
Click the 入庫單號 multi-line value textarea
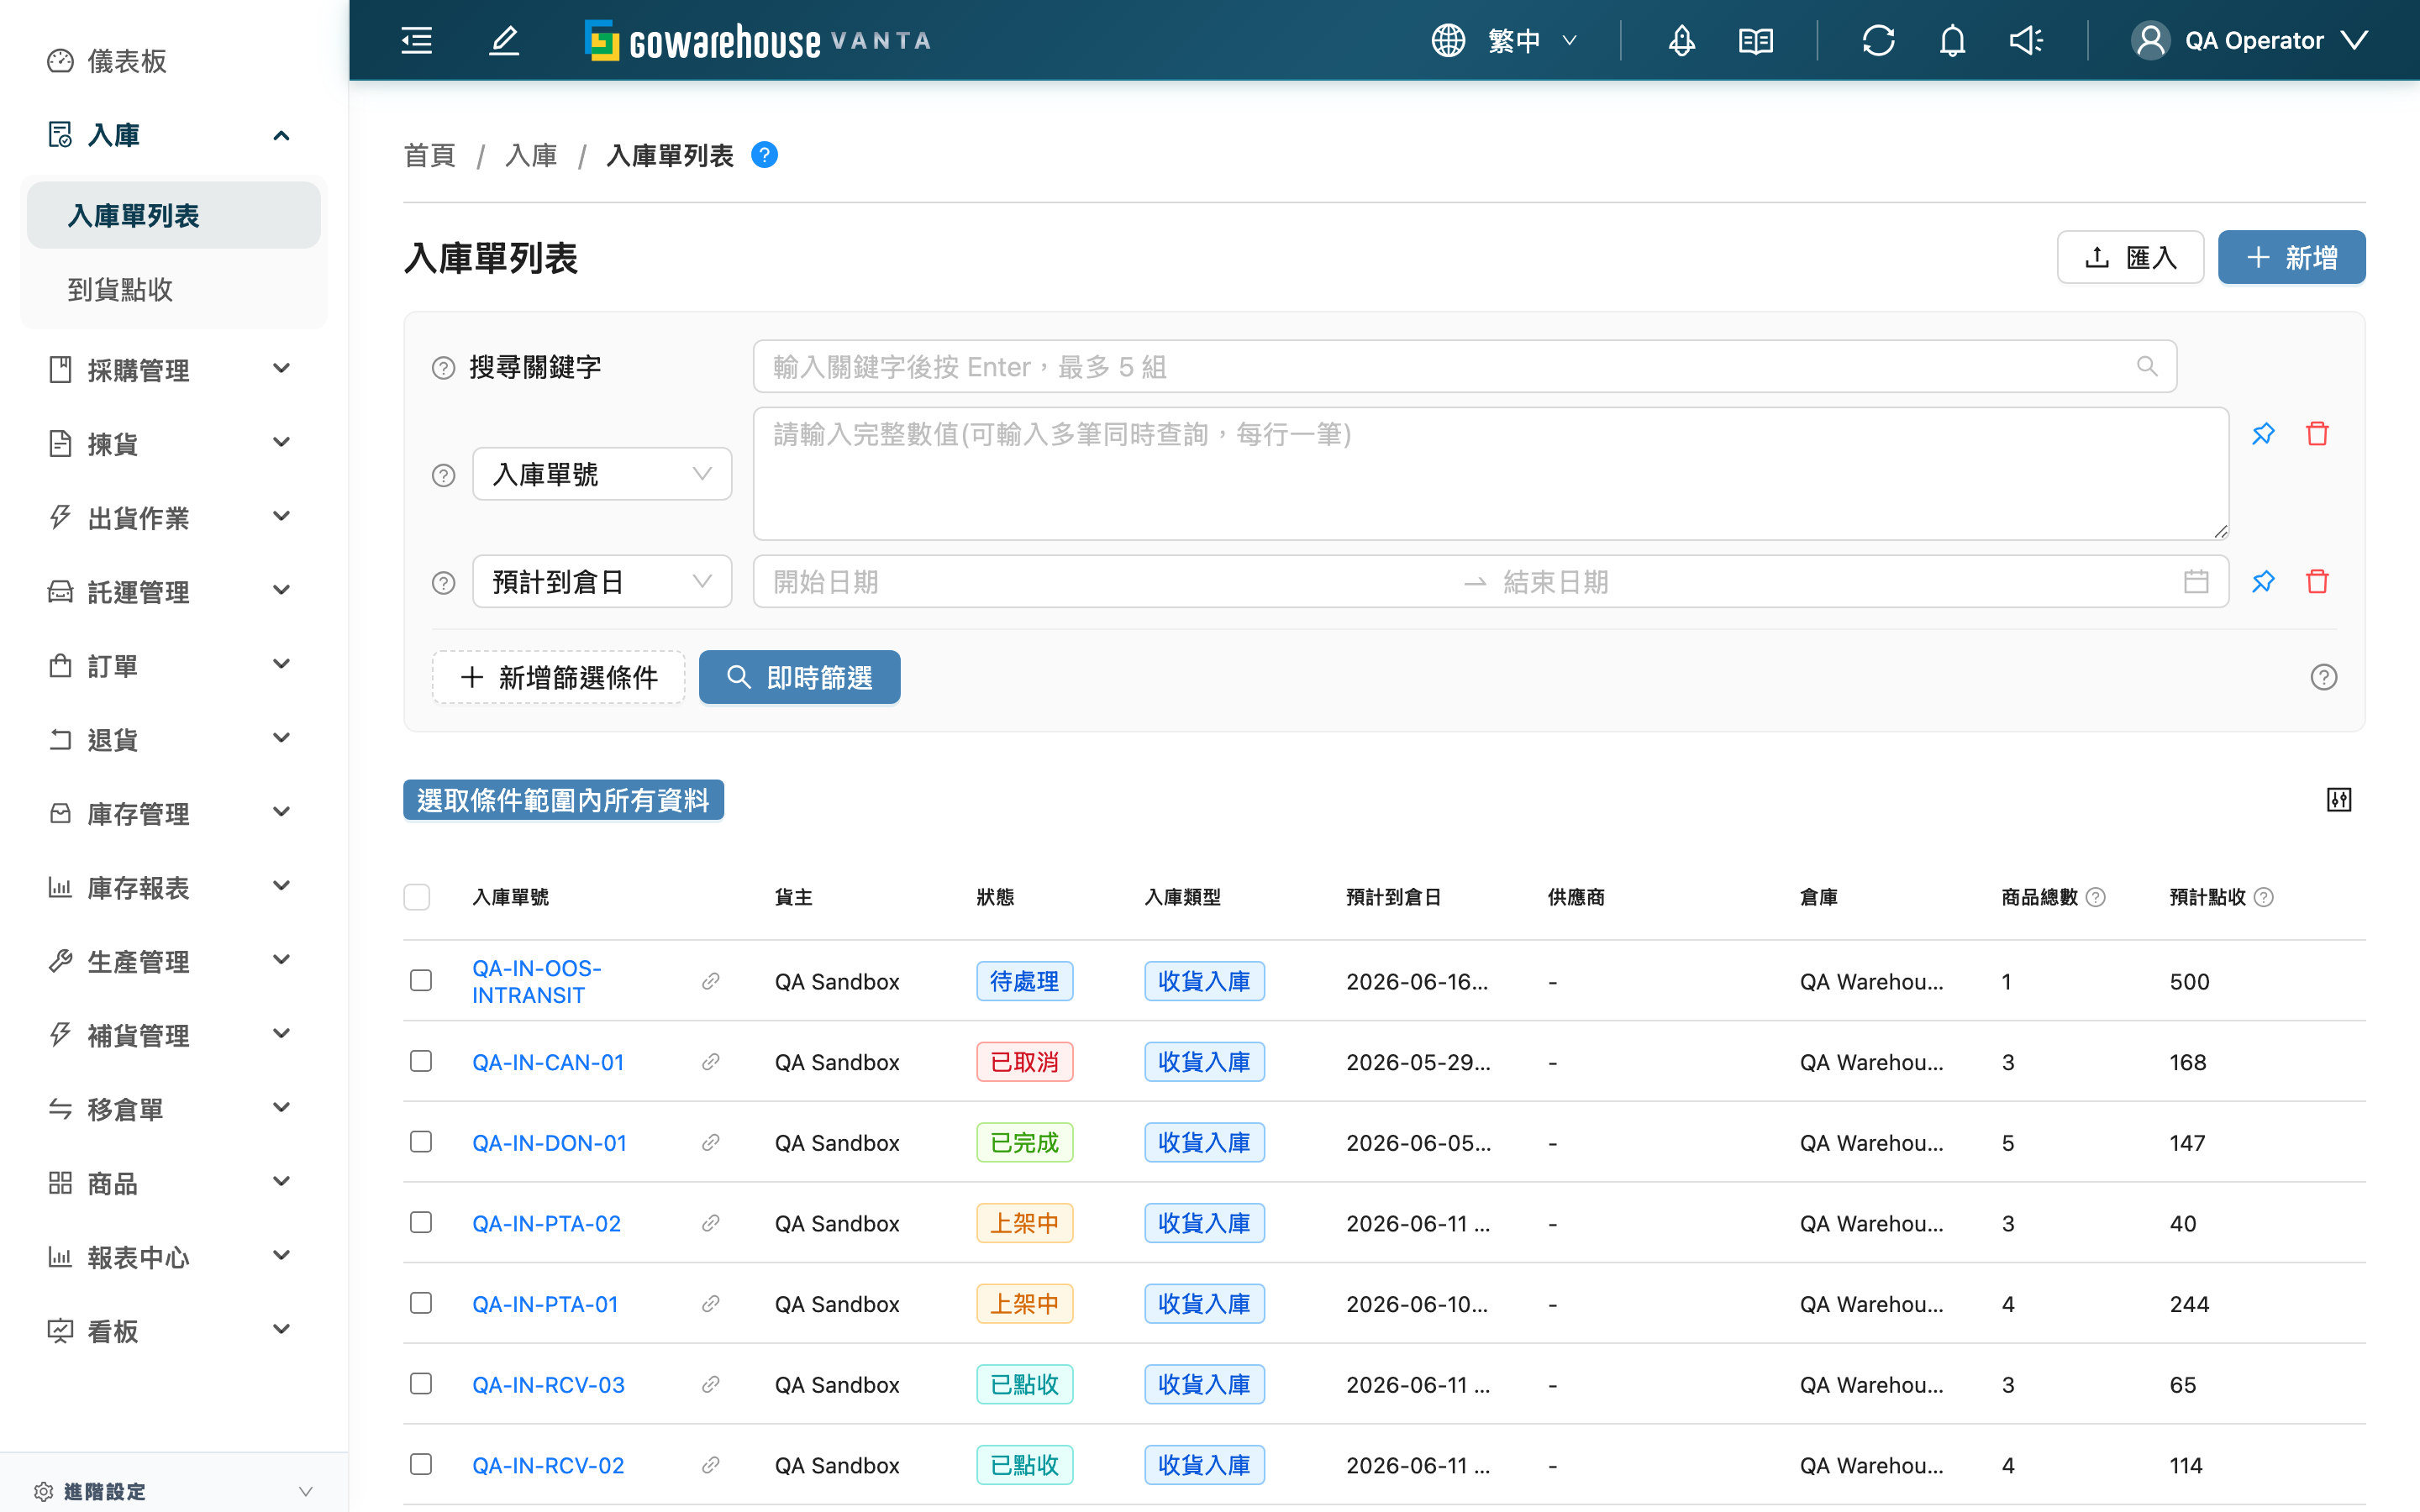[x=1490, y=473]
